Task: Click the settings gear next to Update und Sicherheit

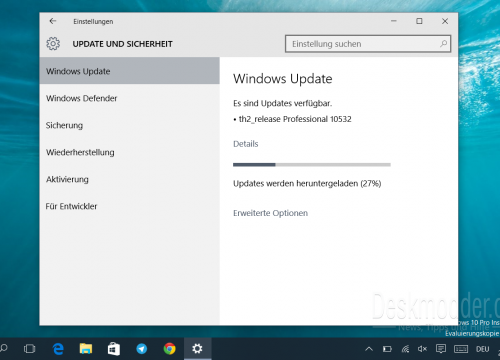Action: [x=53, y=44]
